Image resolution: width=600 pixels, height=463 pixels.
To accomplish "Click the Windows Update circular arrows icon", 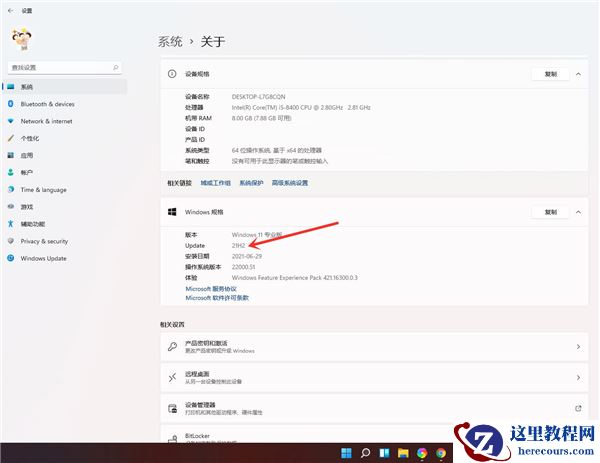I will click(11, 258).
